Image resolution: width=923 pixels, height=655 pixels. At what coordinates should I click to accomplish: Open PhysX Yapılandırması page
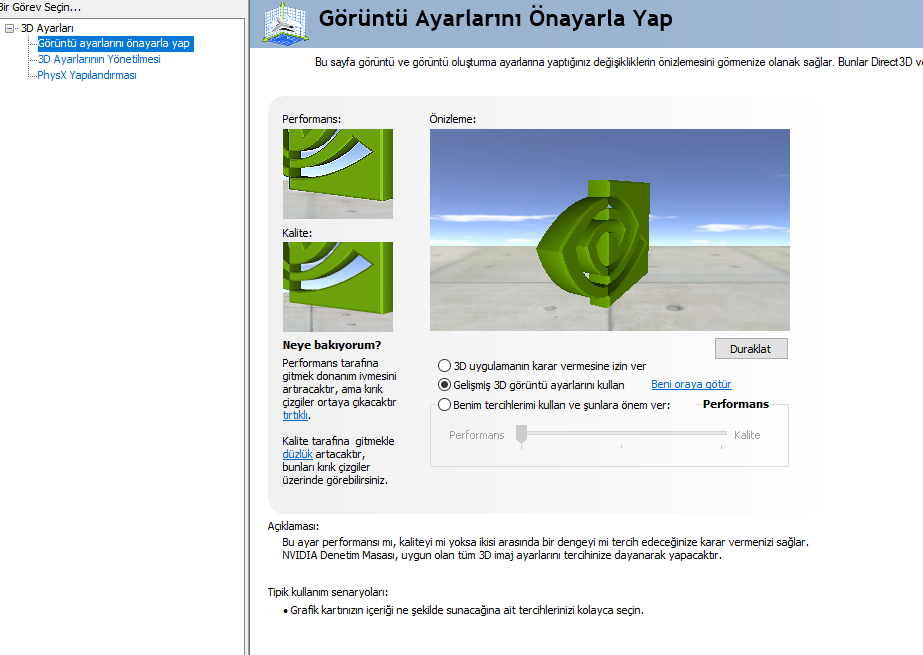pos(87,75)
